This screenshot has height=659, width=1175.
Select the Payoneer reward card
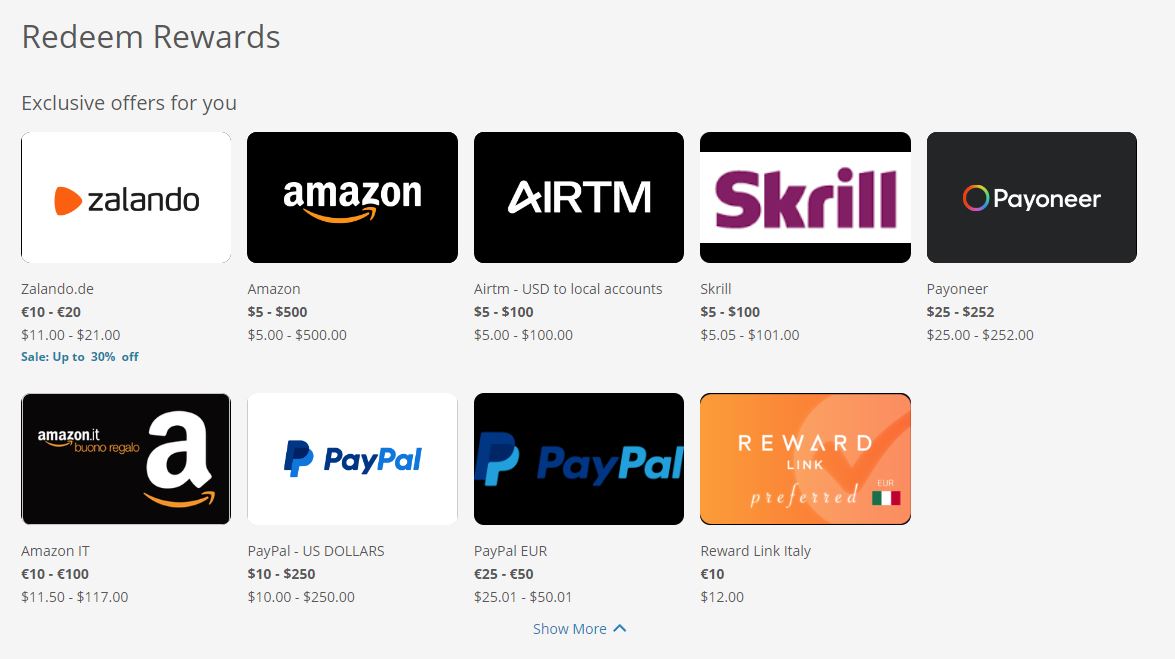(1031, 197)
